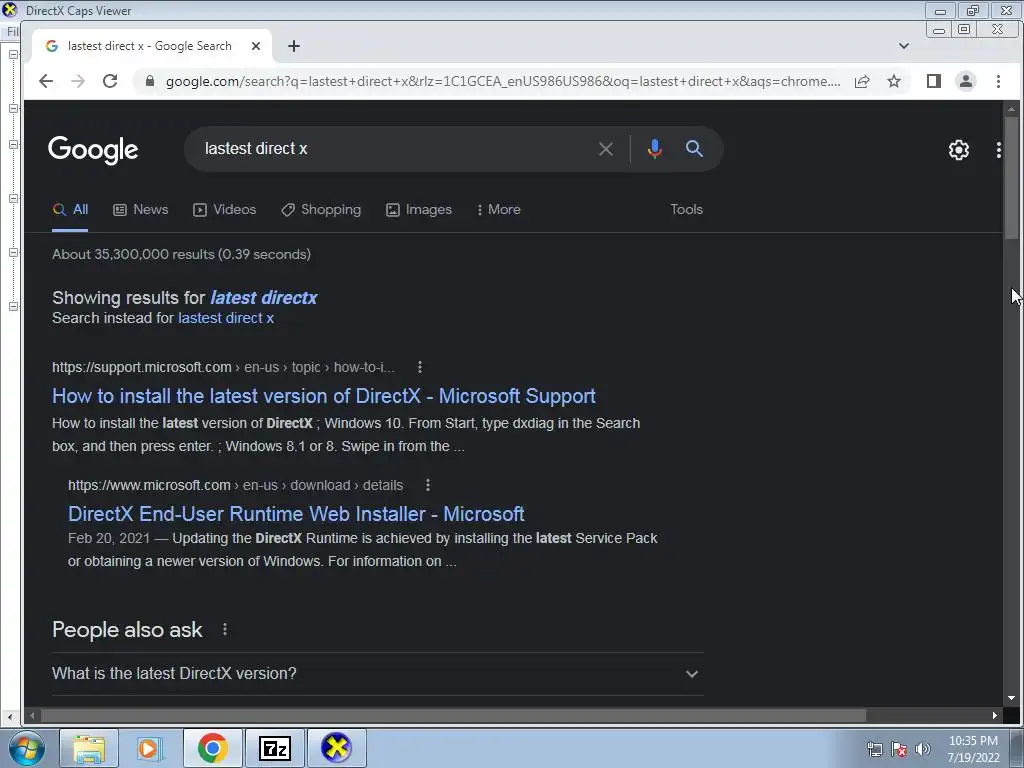1024x768 pixels.
Task: Click the Chrome taskbar icon
Action: pos(212,748)
